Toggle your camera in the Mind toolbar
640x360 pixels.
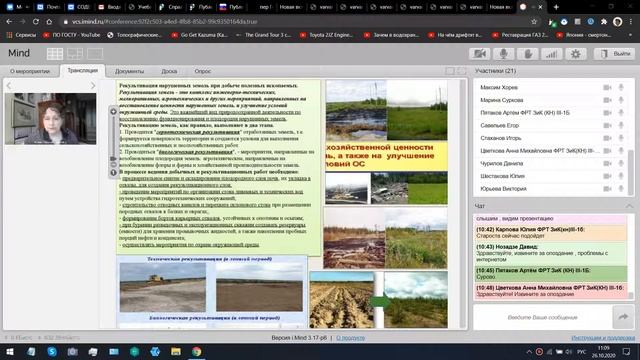coord(480,54)
